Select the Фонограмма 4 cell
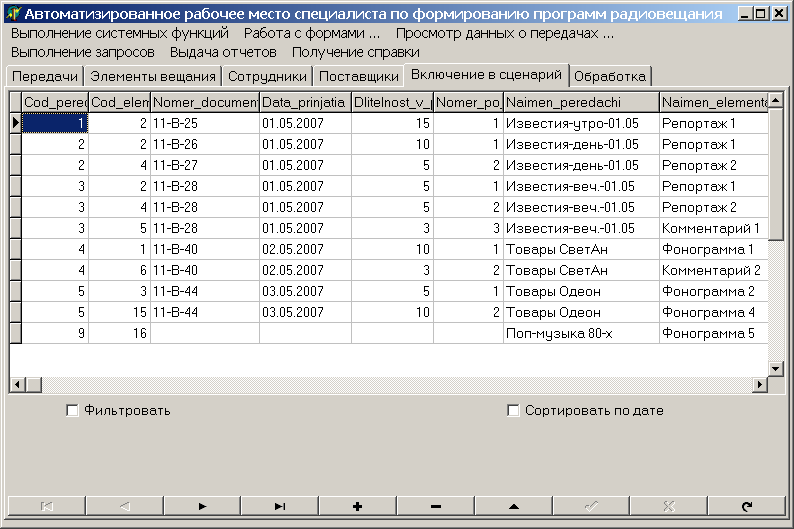This screenshot has height=529, width=794. (x=714, y=312)
